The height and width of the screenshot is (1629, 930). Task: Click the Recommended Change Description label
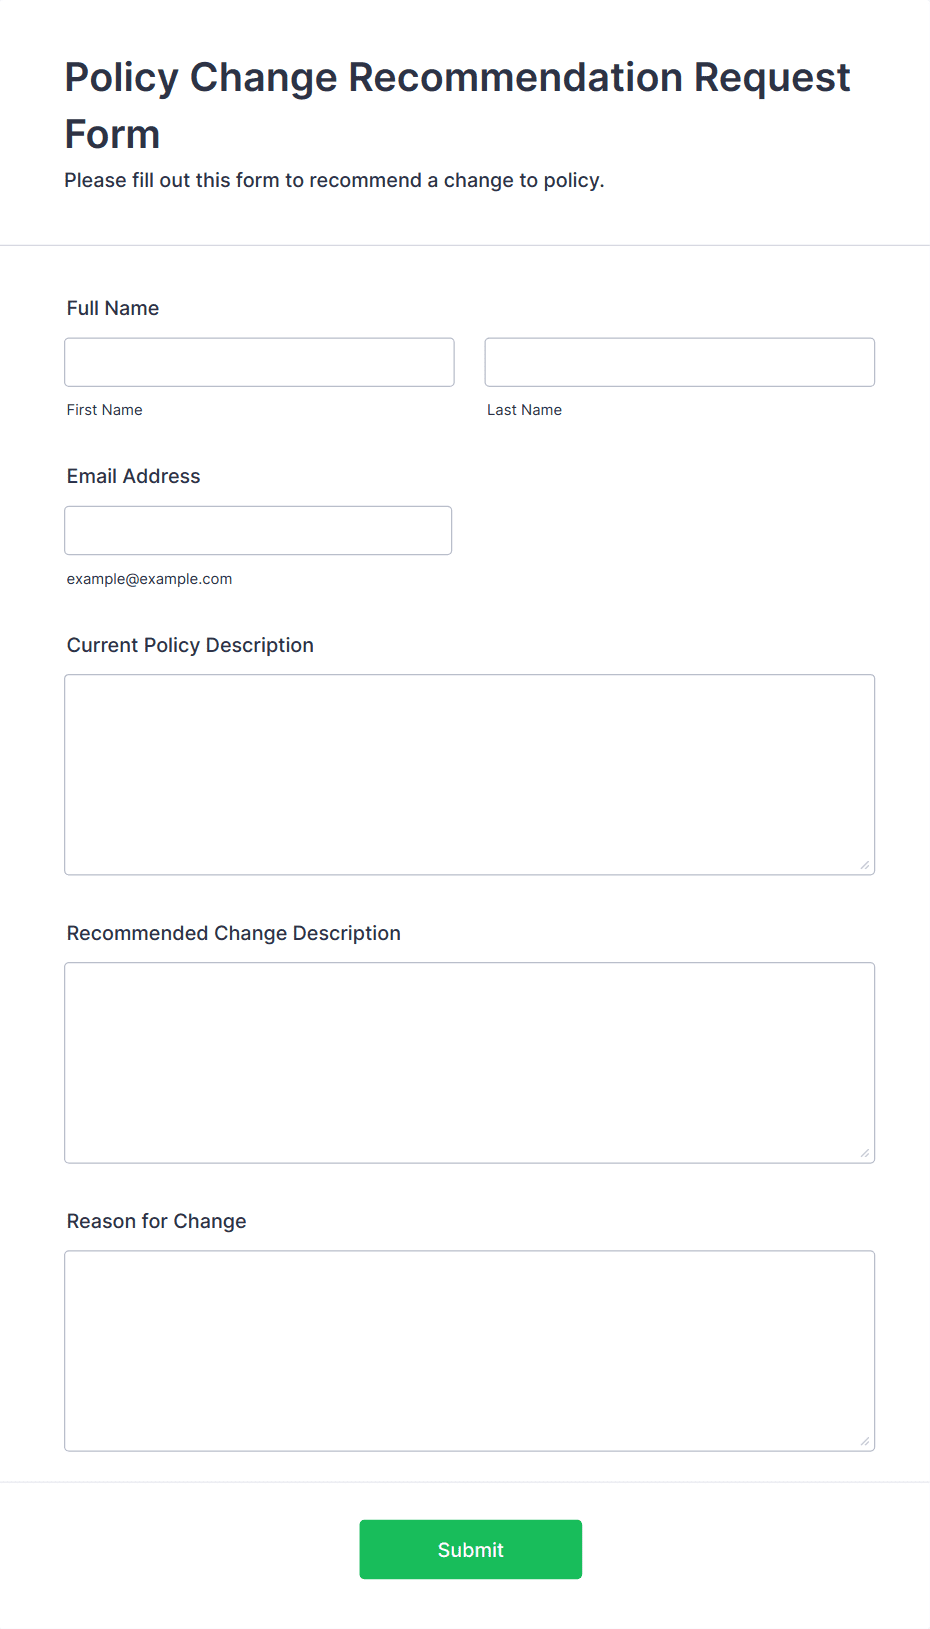pyautogui.click(x=234, y=933)
